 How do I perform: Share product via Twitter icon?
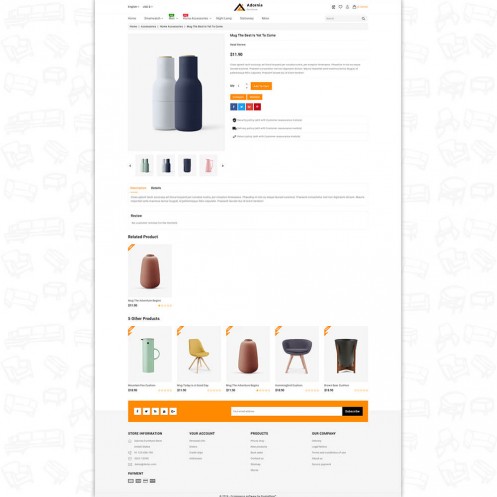point(241,107)
